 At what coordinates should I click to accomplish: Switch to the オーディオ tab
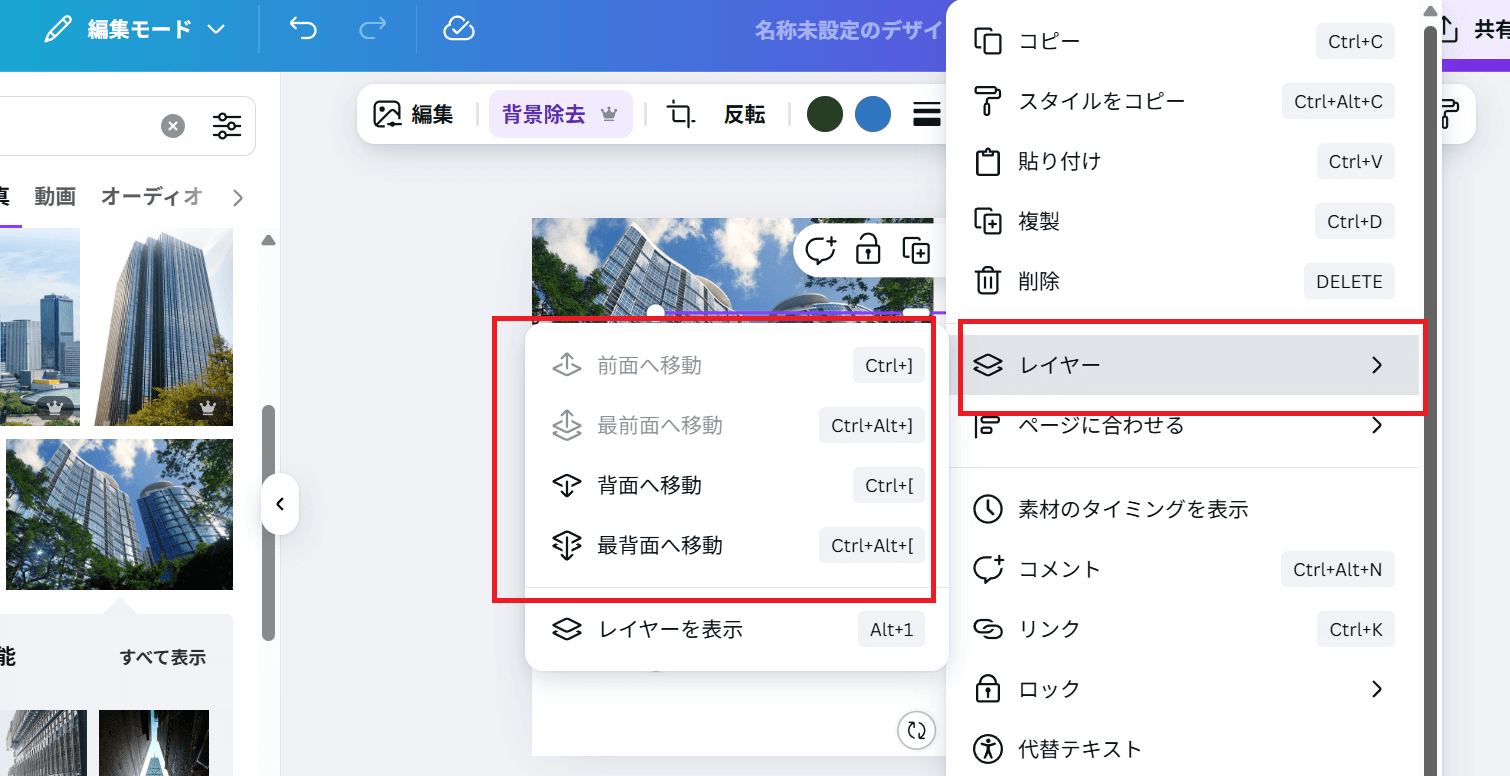tap(151, 197)
